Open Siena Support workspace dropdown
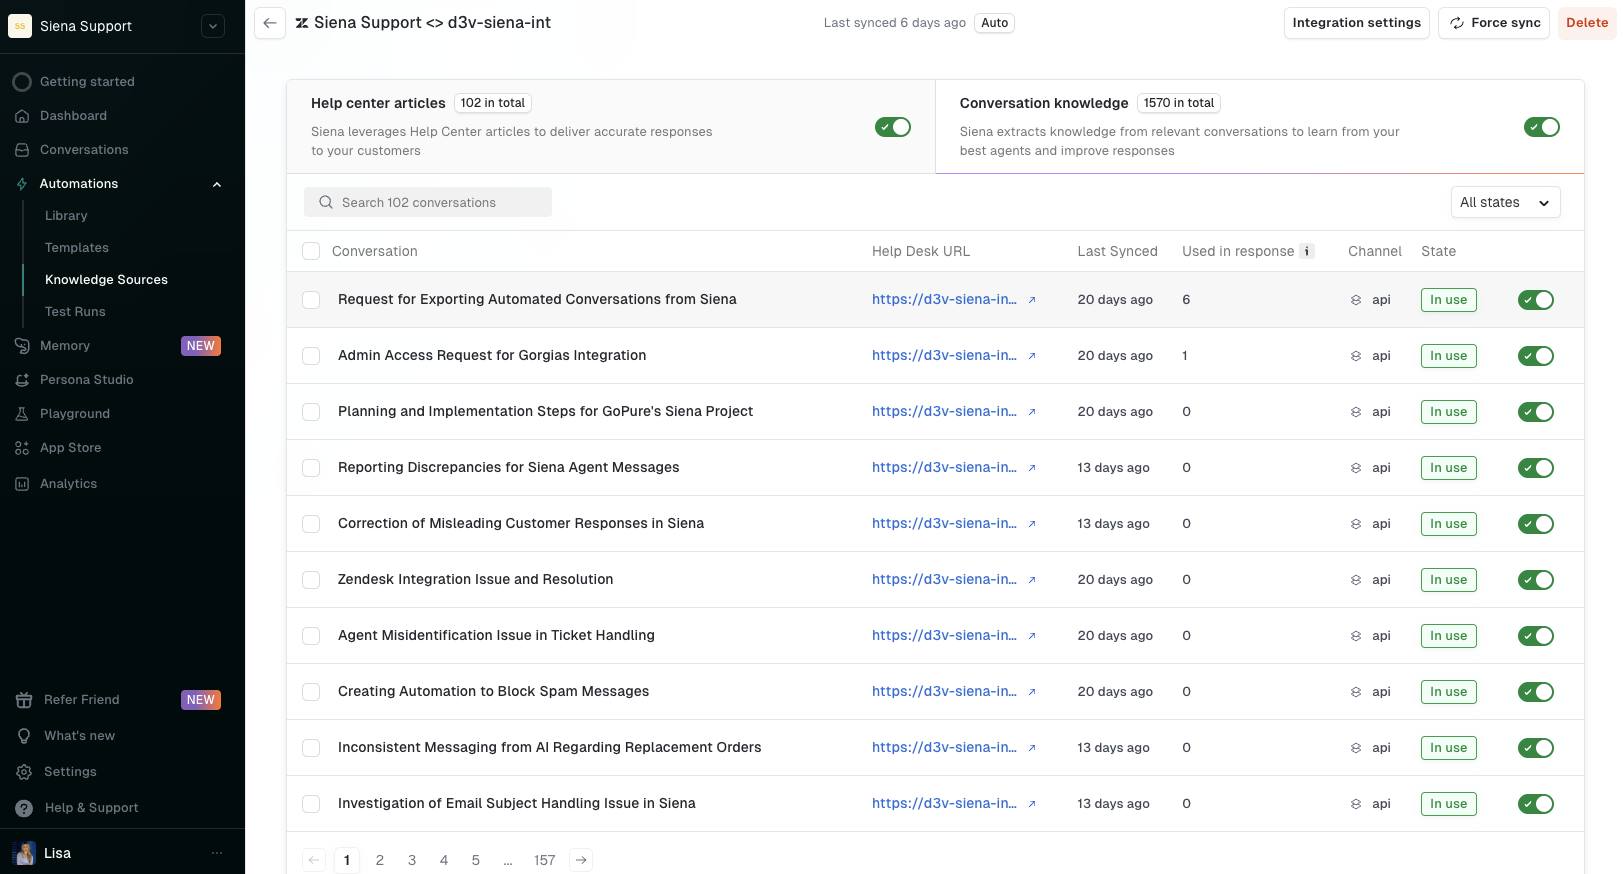Viewport: 1623px width, 874px height. click(213, 26)
